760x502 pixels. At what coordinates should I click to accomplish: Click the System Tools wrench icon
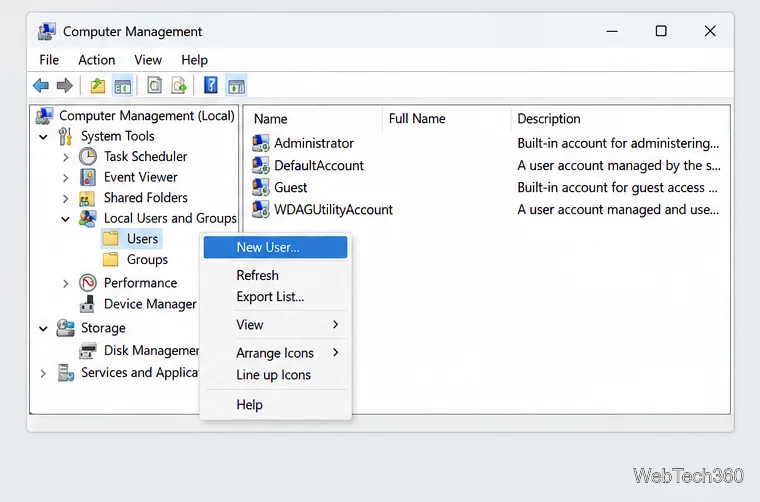point(65,136)
